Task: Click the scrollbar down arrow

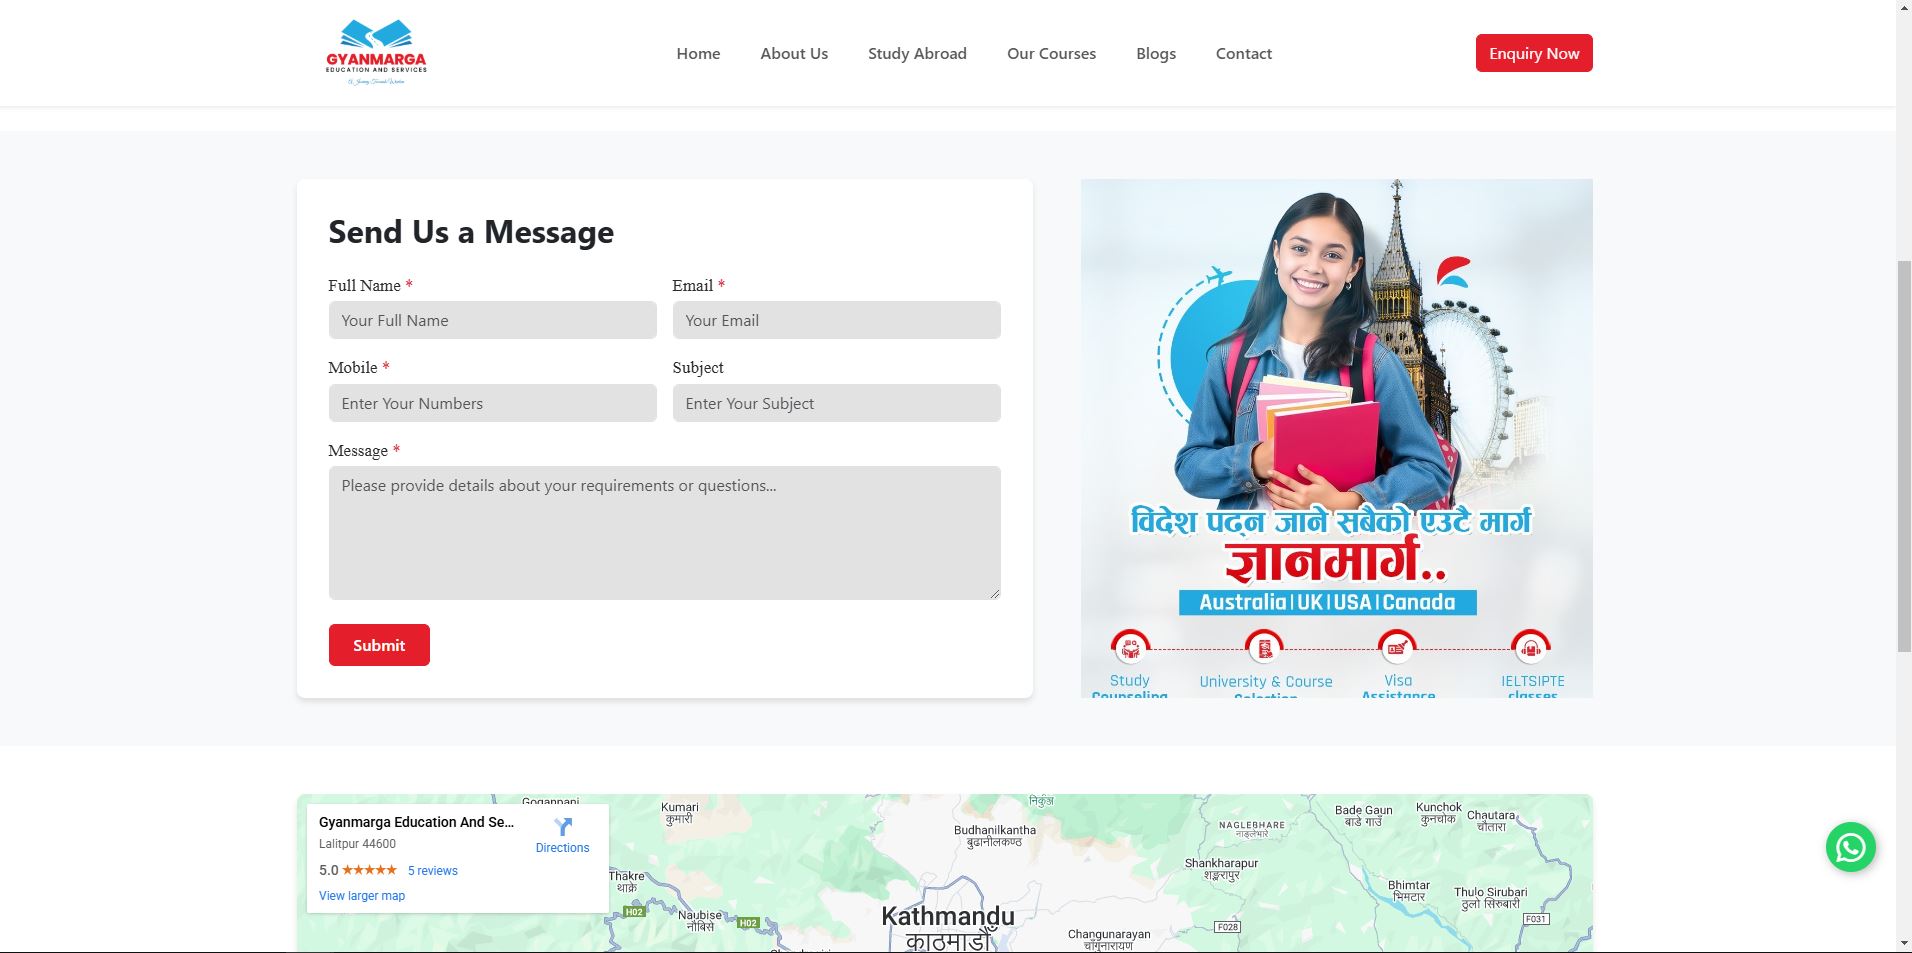Action: pos(1904,943)
